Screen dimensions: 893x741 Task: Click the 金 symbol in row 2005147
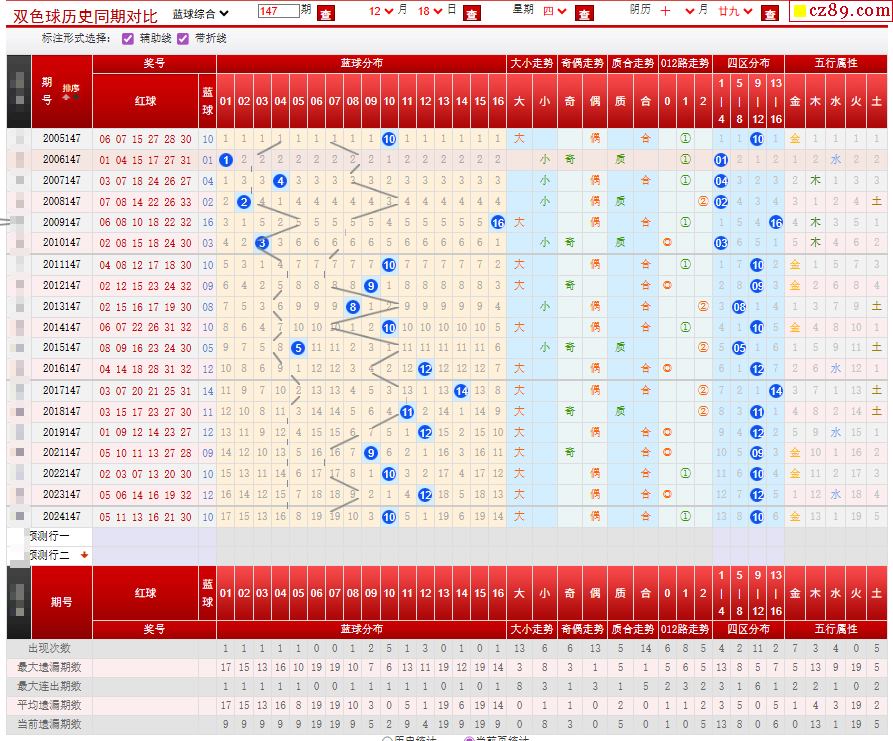pyautogui.click(x=795, y=138)
